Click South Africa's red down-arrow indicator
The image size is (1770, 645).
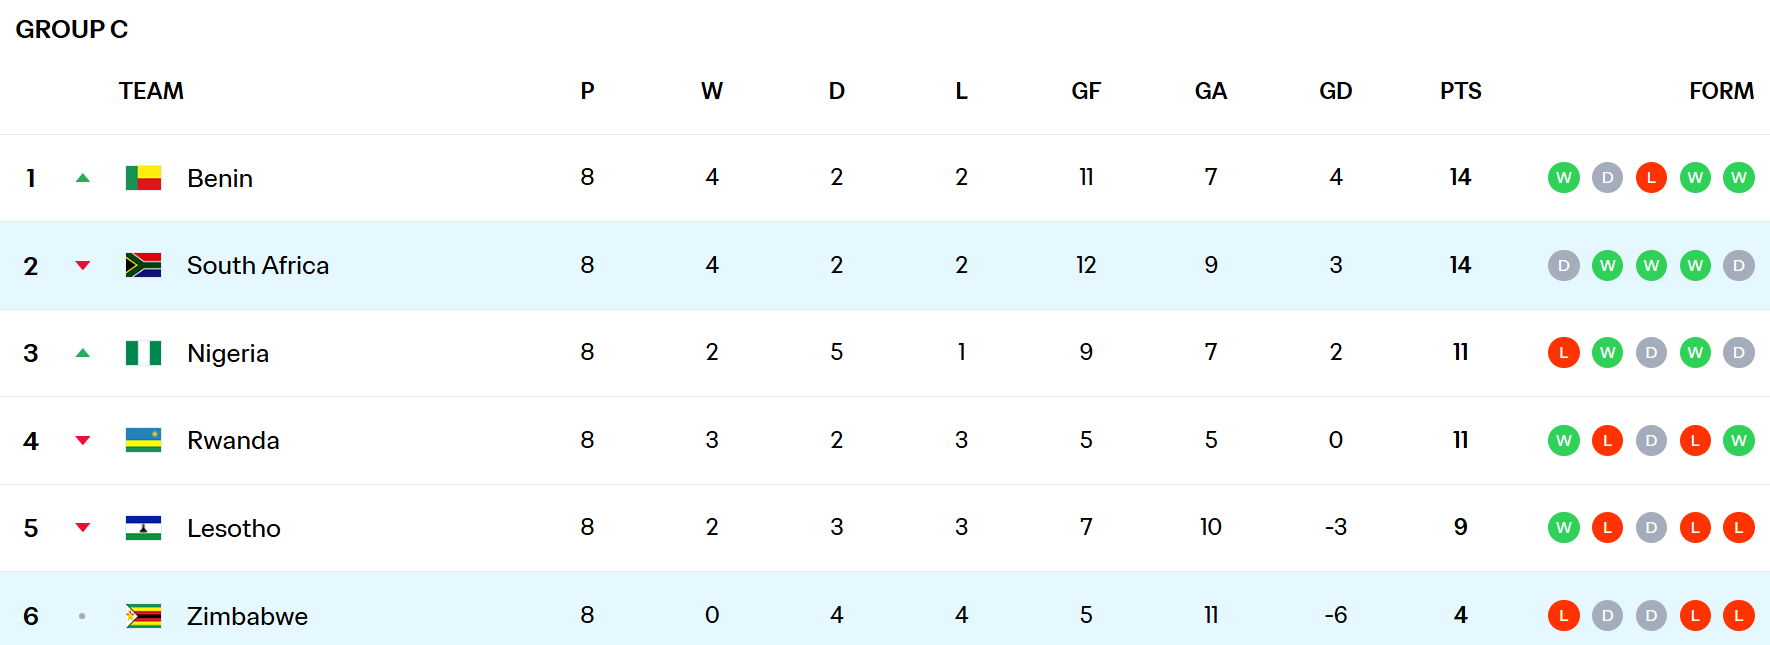[83, 265]
